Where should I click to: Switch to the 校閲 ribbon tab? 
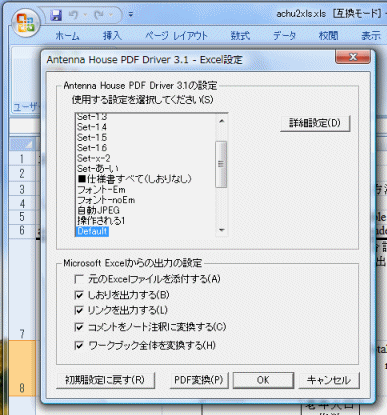328,35
